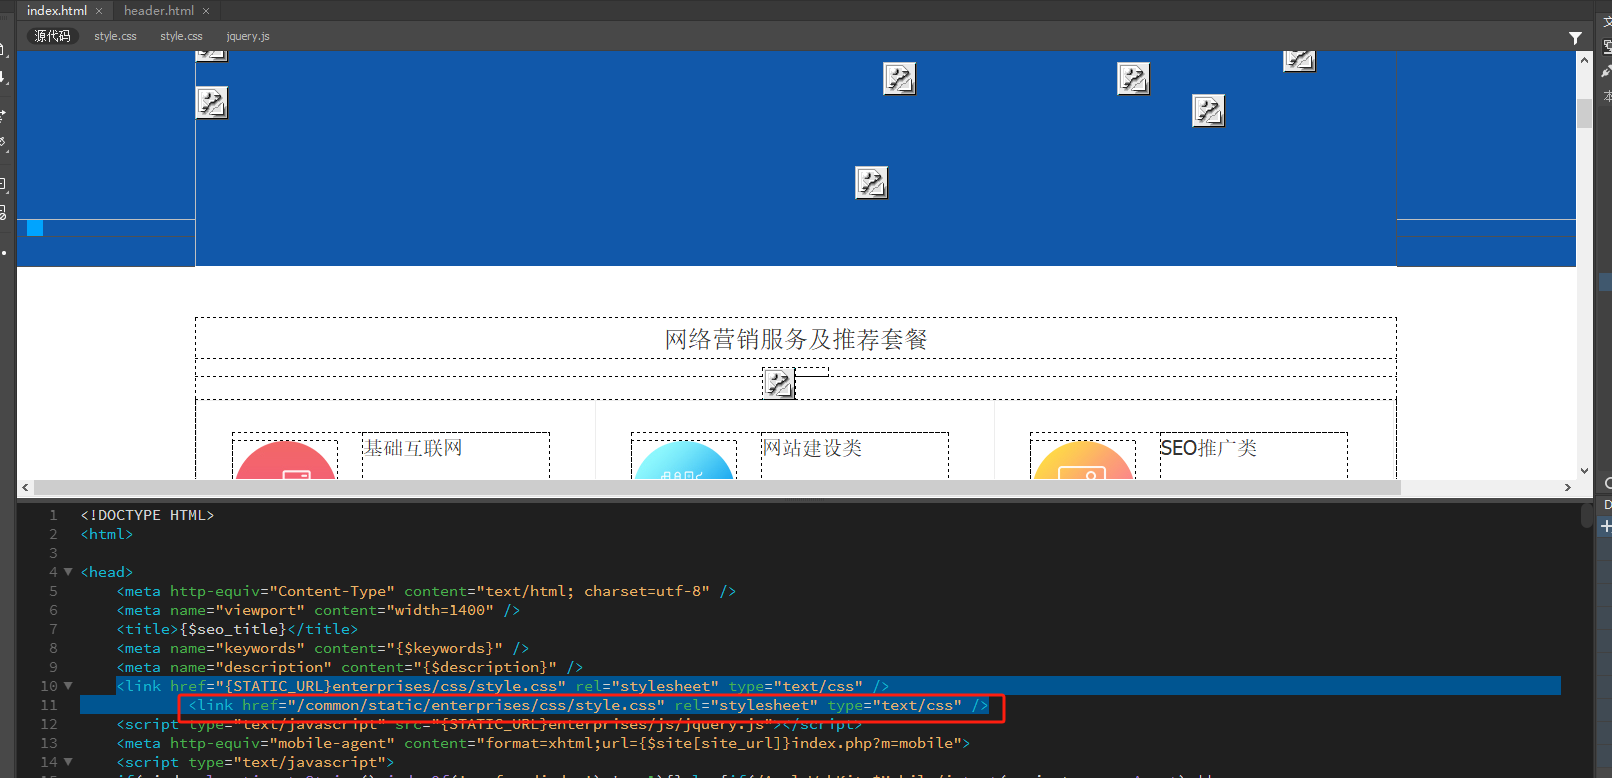The width and height of the screenshot is (1612, 778).
Task: Click the keywords meta tag line
Action: pyautogui.click(x=322, y=648)
